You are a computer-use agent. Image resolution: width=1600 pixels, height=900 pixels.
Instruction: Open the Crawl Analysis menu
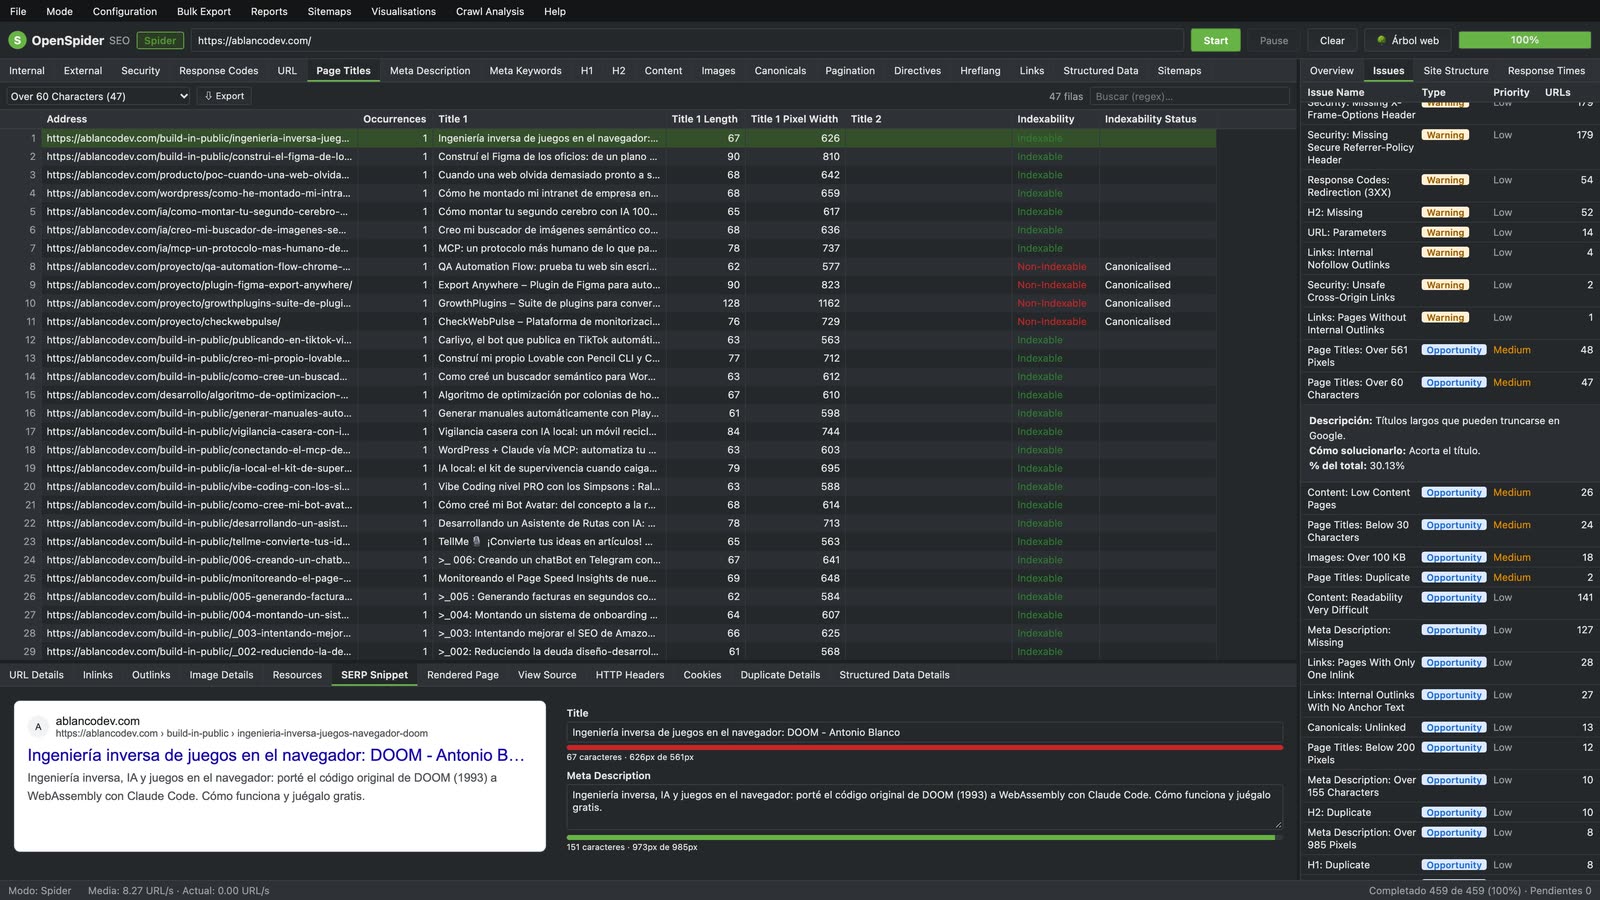[x=490, y=12]
